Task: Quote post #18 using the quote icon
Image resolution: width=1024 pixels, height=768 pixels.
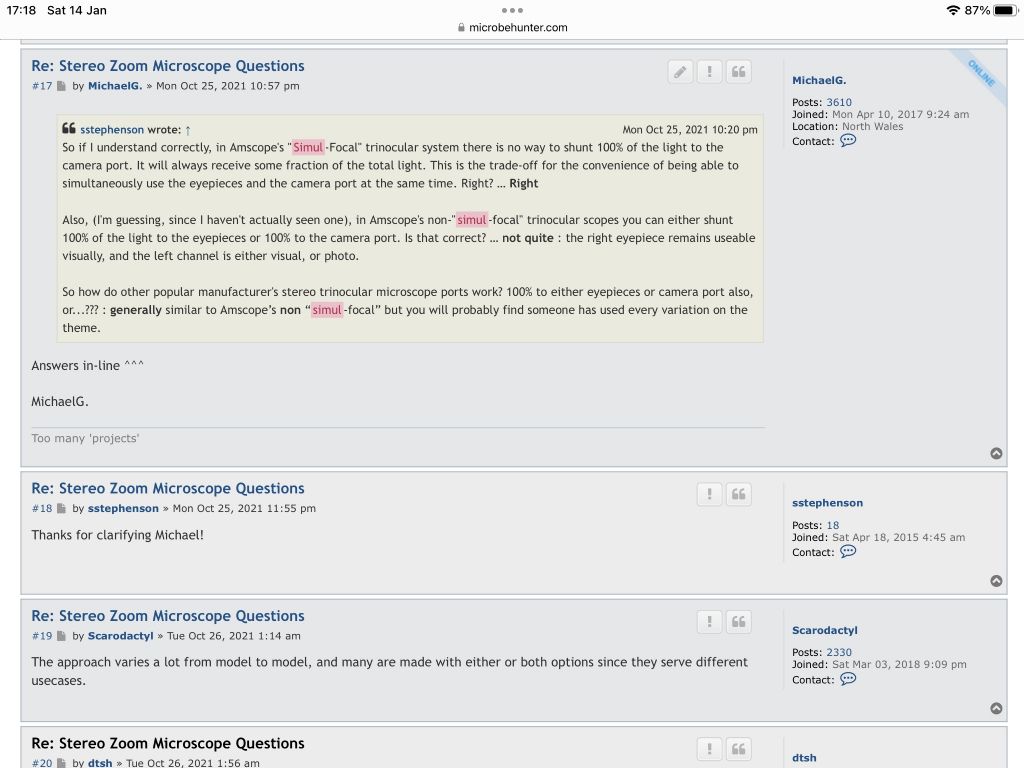Action: tap(739, 494)
